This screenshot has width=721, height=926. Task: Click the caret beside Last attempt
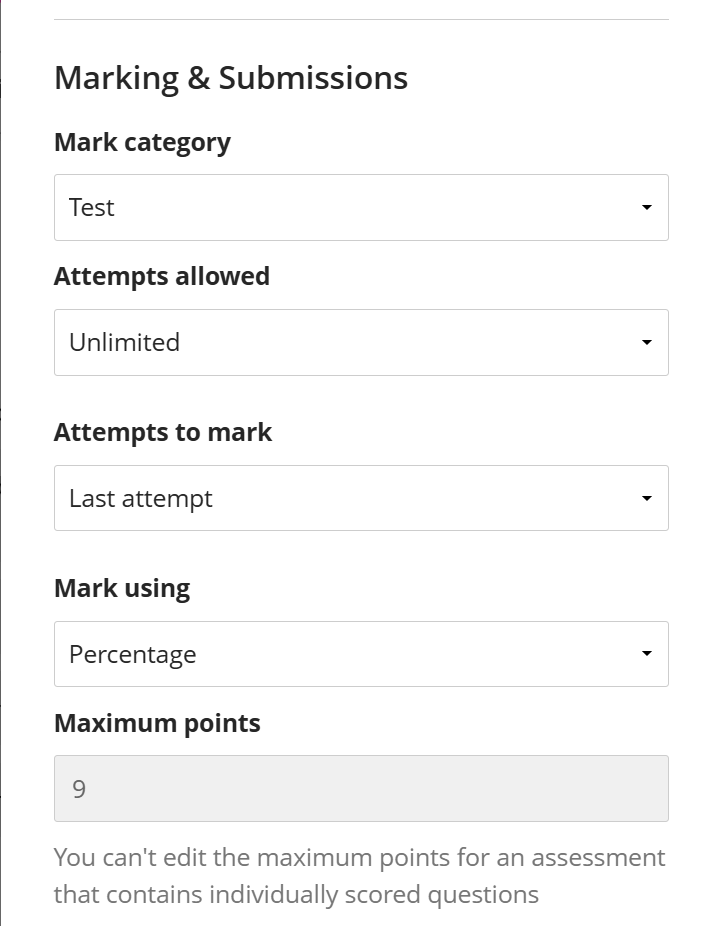(x=646, y=499)
